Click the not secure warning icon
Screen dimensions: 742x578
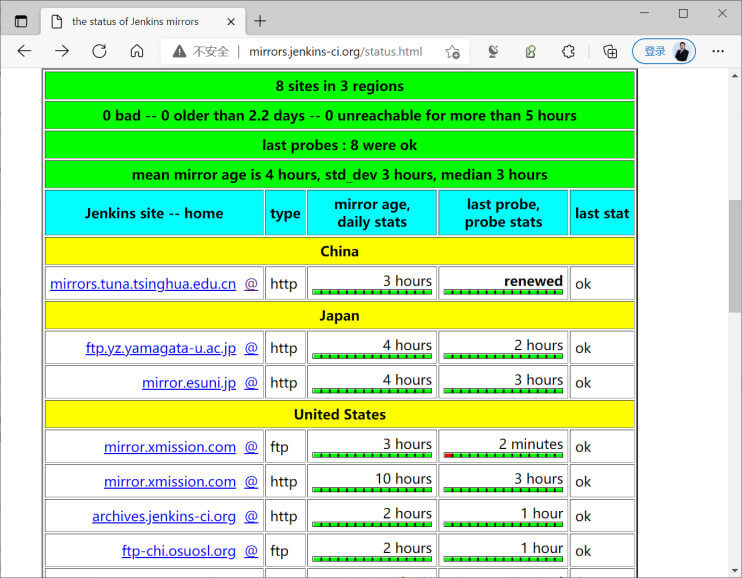[x=179, y=51]
